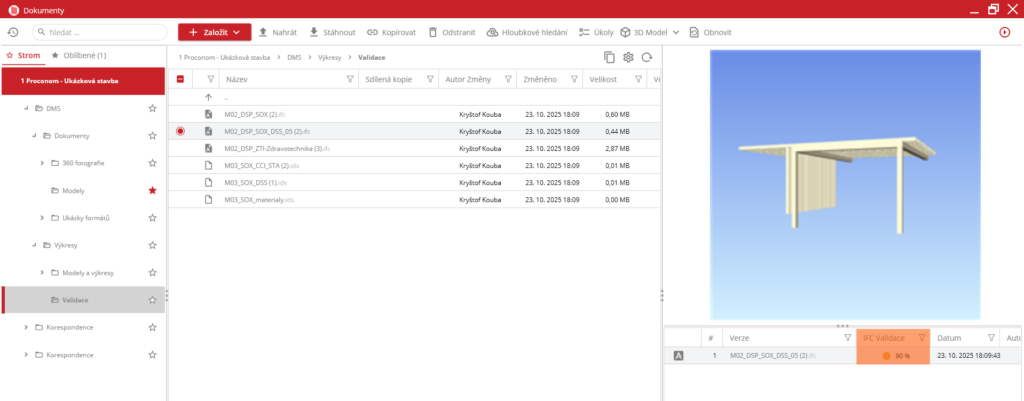This screenshot has width=1024, height=401.
Task: Go to Výkresy in the breadcrumb
Action: point(330,57)
